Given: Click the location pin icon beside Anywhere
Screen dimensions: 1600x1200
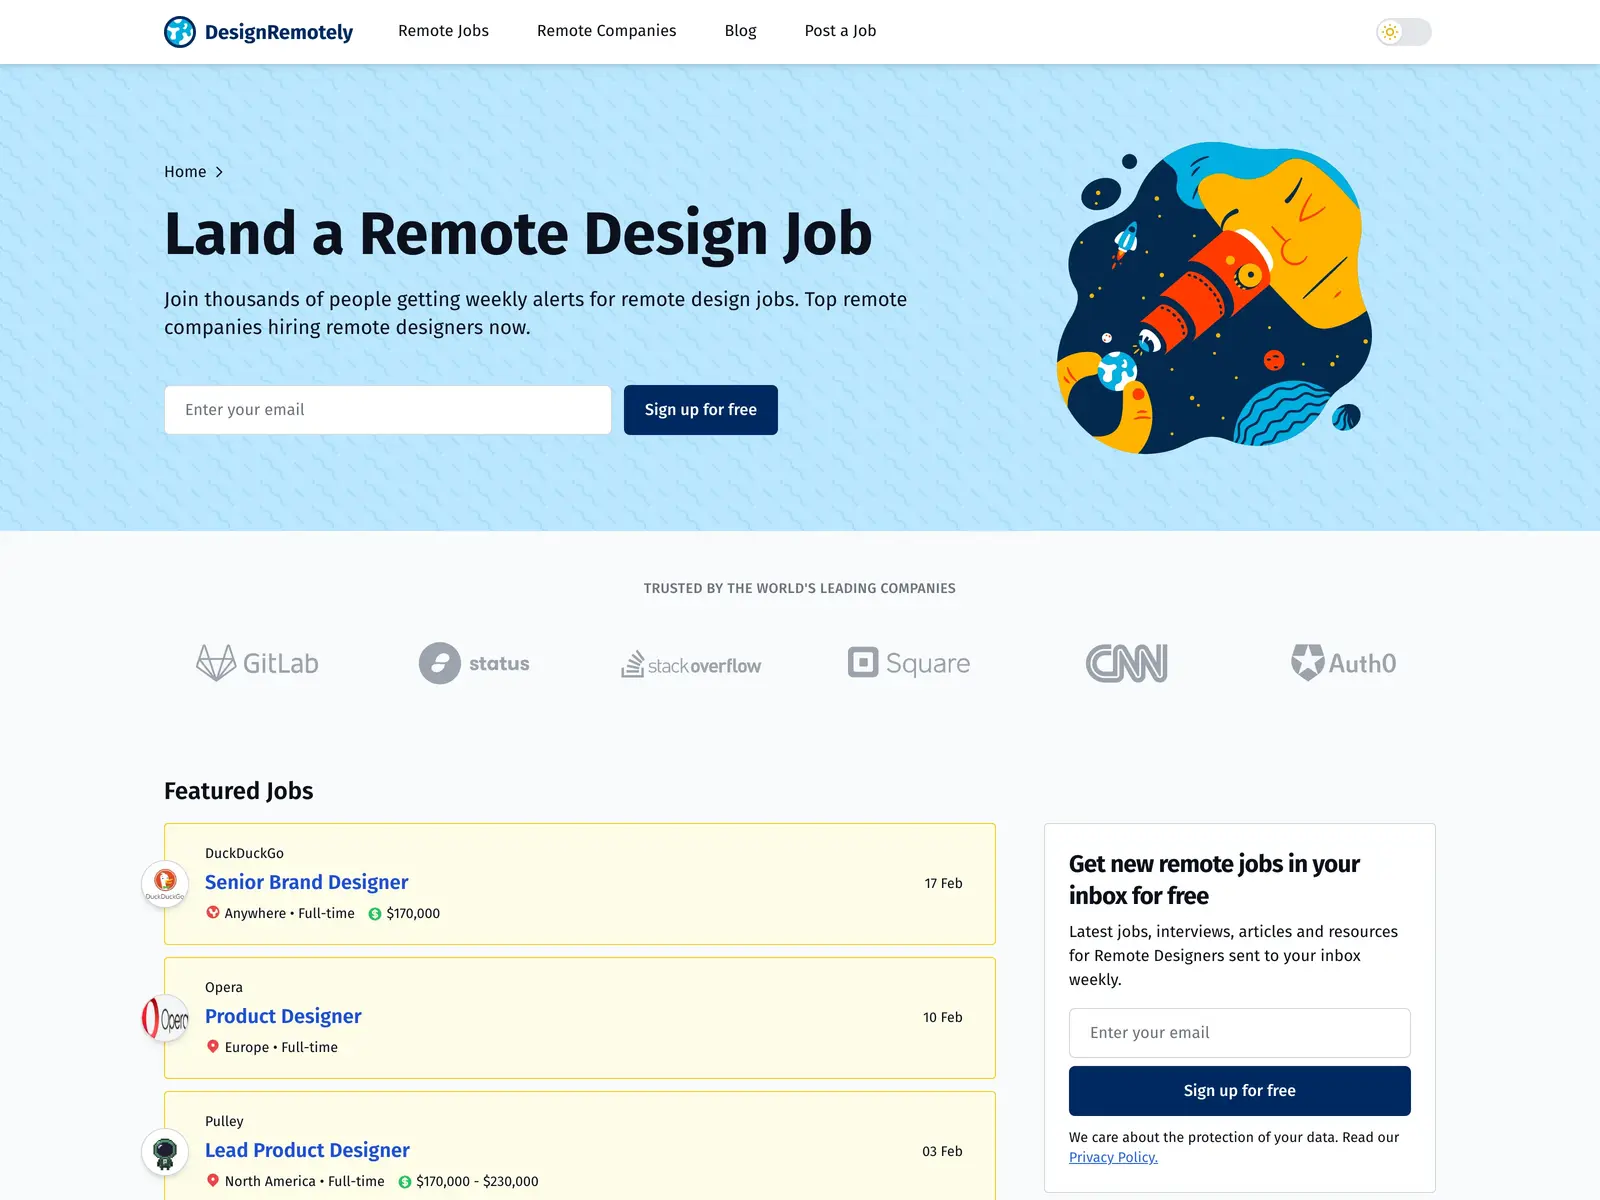Looking at the screenshot, I should 213,912.
